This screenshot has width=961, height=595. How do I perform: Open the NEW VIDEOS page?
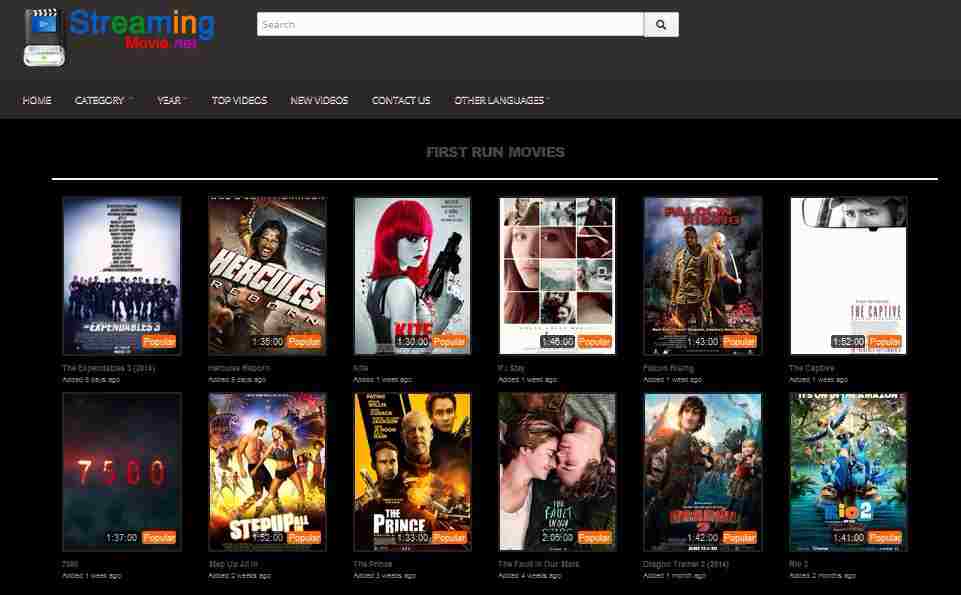coord(319,100)
